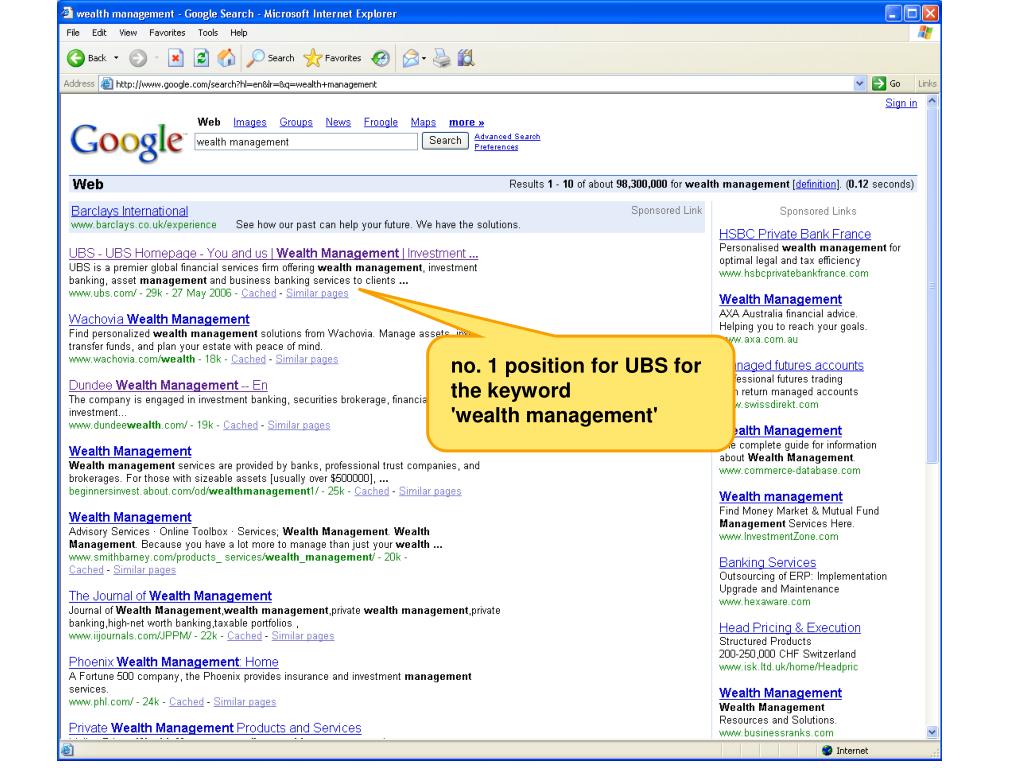This screenshot has width=1024, height=768.
Task: Click the Google Search button
Action: pyautogui.click(x=445, y=140)
